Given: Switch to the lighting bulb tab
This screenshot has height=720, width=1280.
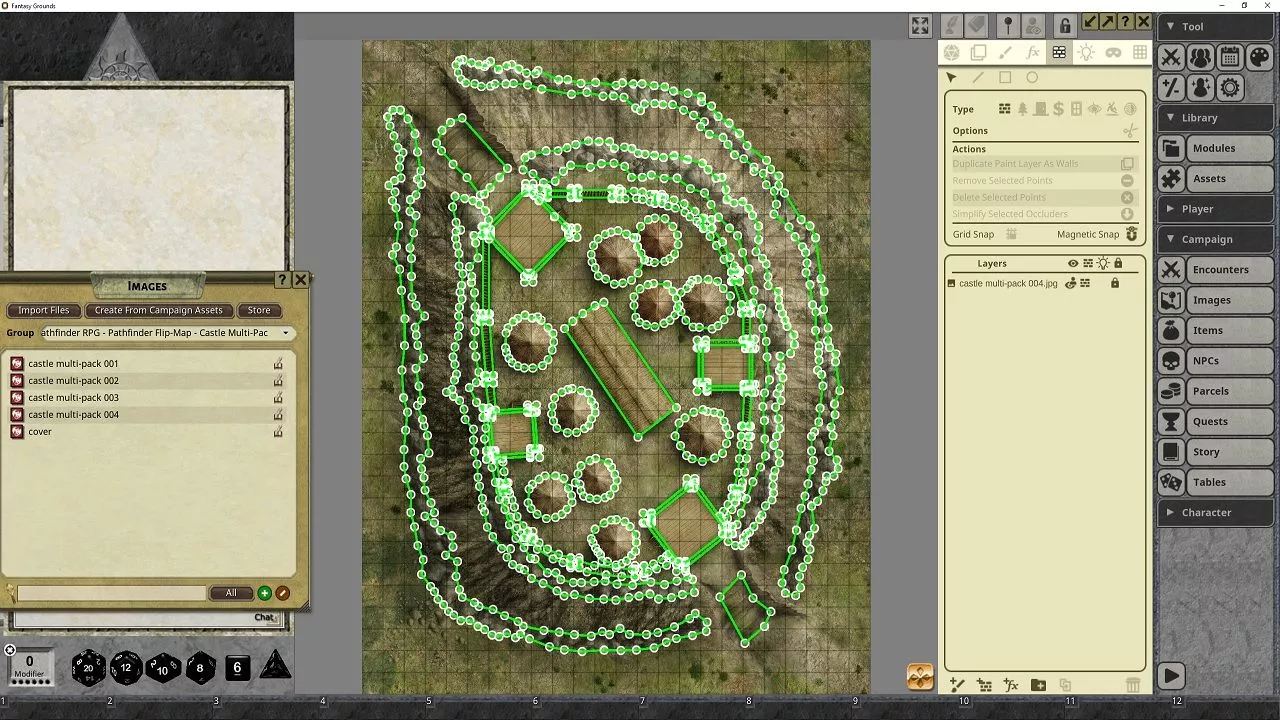Looking at the screenshot, I should point(1086,52).
